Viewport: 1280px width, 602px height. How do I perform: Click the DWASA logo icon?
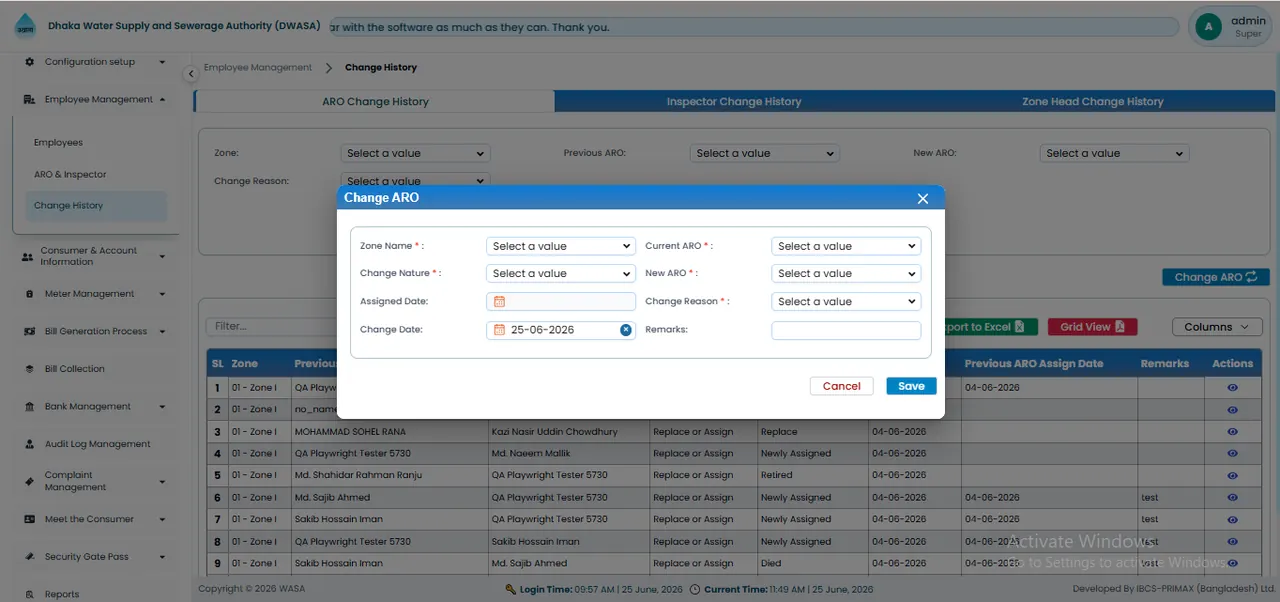coord(24,27)
